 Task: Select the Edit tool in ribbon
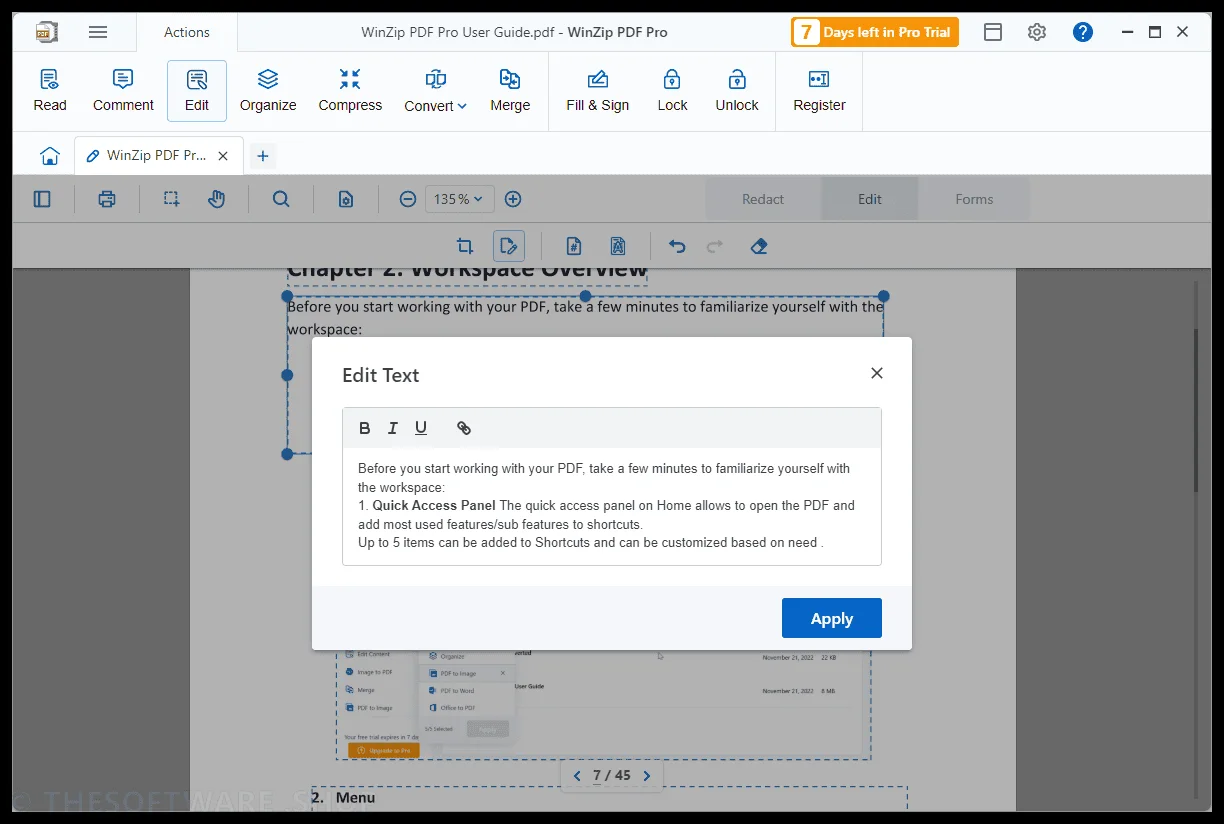click(x=197, y=91)
